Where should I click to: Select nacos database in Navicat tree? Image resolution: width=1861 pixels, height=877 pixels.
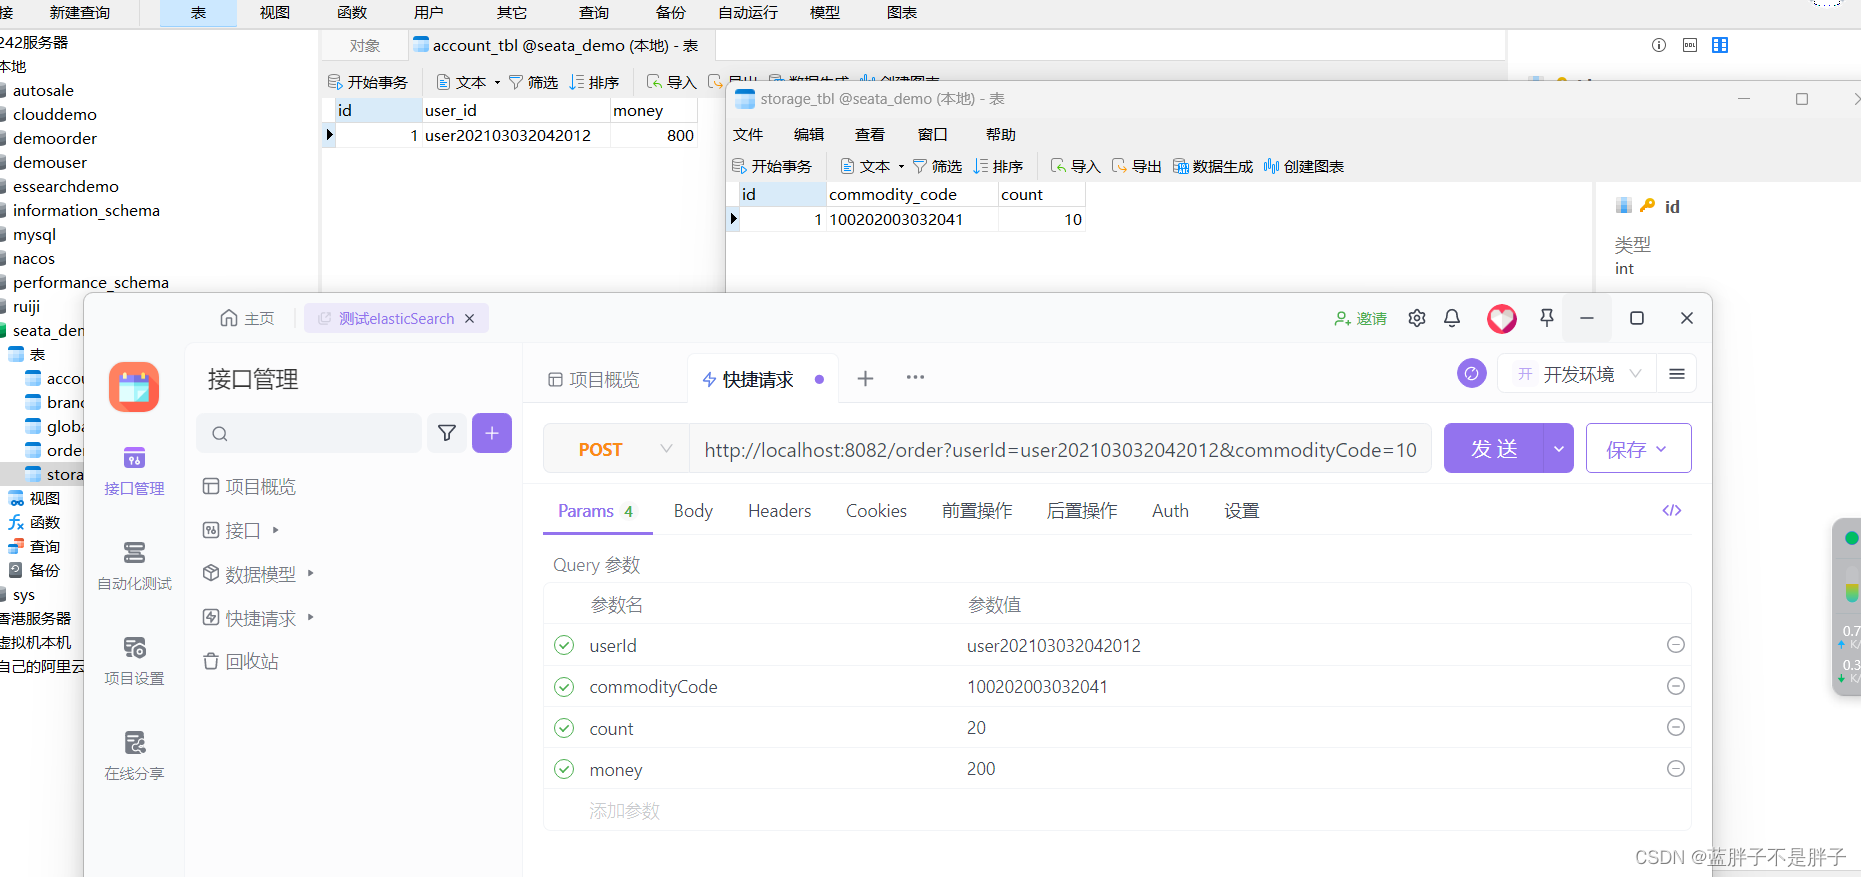pos(34,258)
